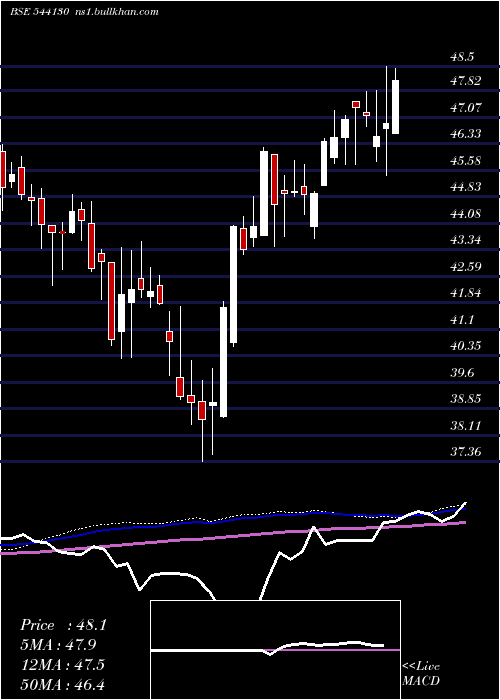The image size is (500, 700).
Task: Click the Price : 48.1 readout
Action: (x=63, y=625)
